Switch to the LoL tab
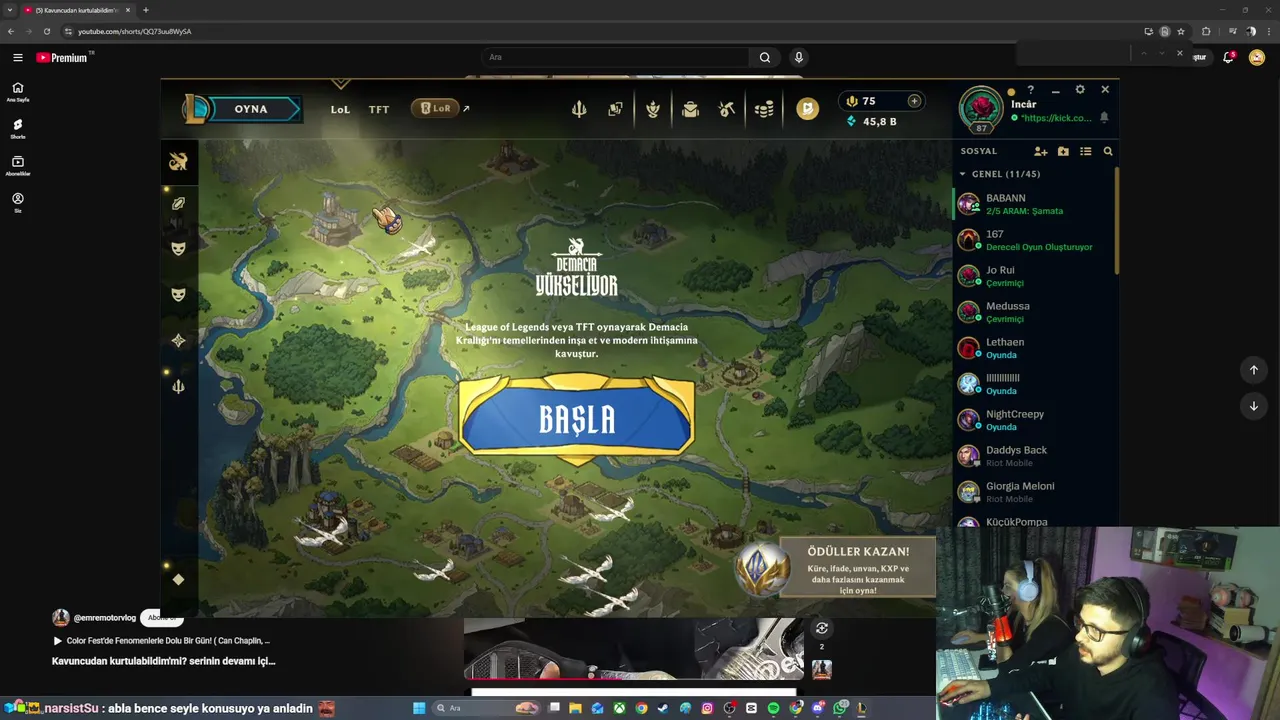 tap(340, 109)
